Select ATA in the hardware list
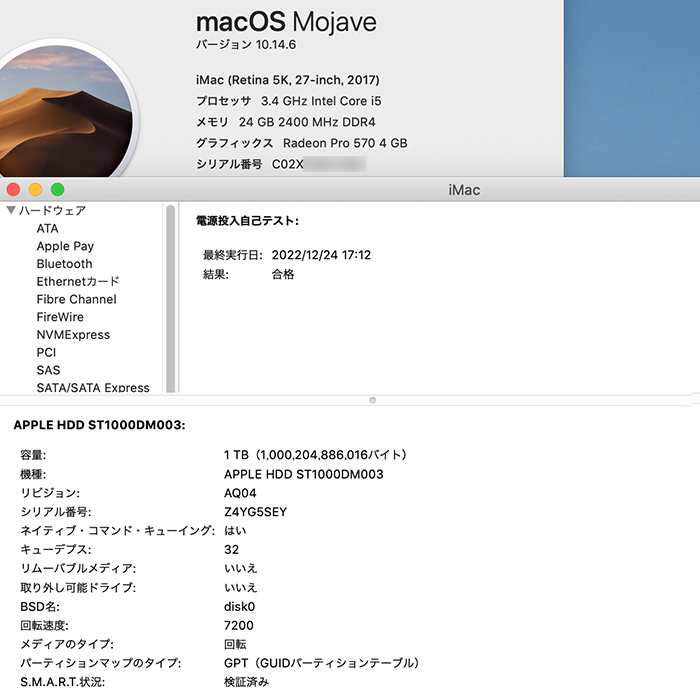This screenshot has width=700, height=700. click(x=47, y=229)
